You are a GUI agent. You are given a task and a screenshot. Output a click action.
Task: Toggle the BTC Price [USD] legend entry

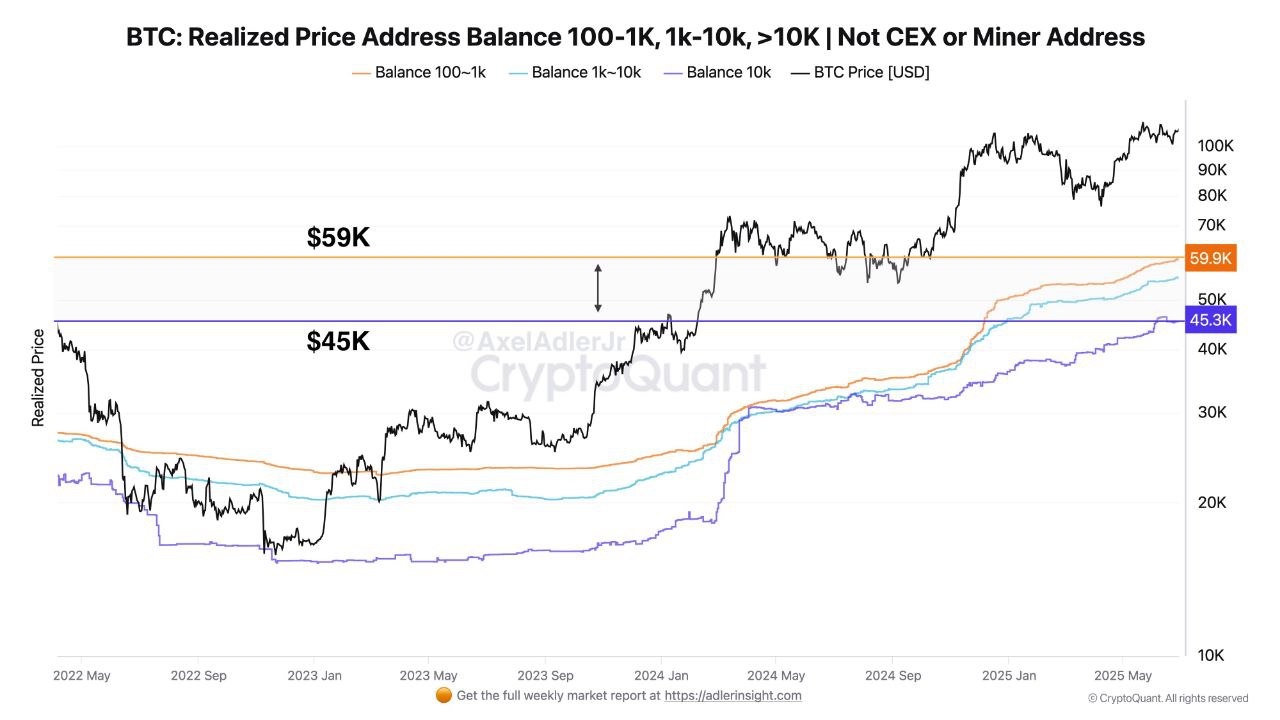(860, 72)
